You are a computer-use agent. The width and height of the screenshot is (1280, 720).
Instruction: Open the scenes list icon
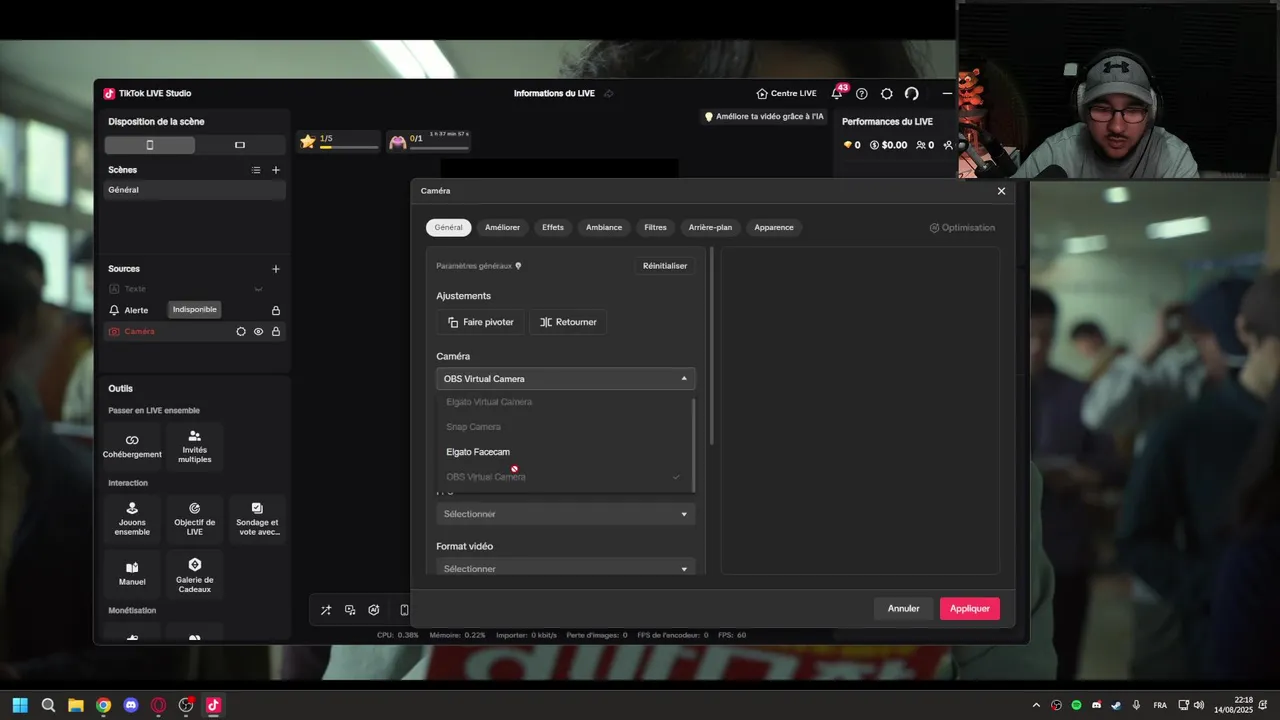tap(256, 170)
